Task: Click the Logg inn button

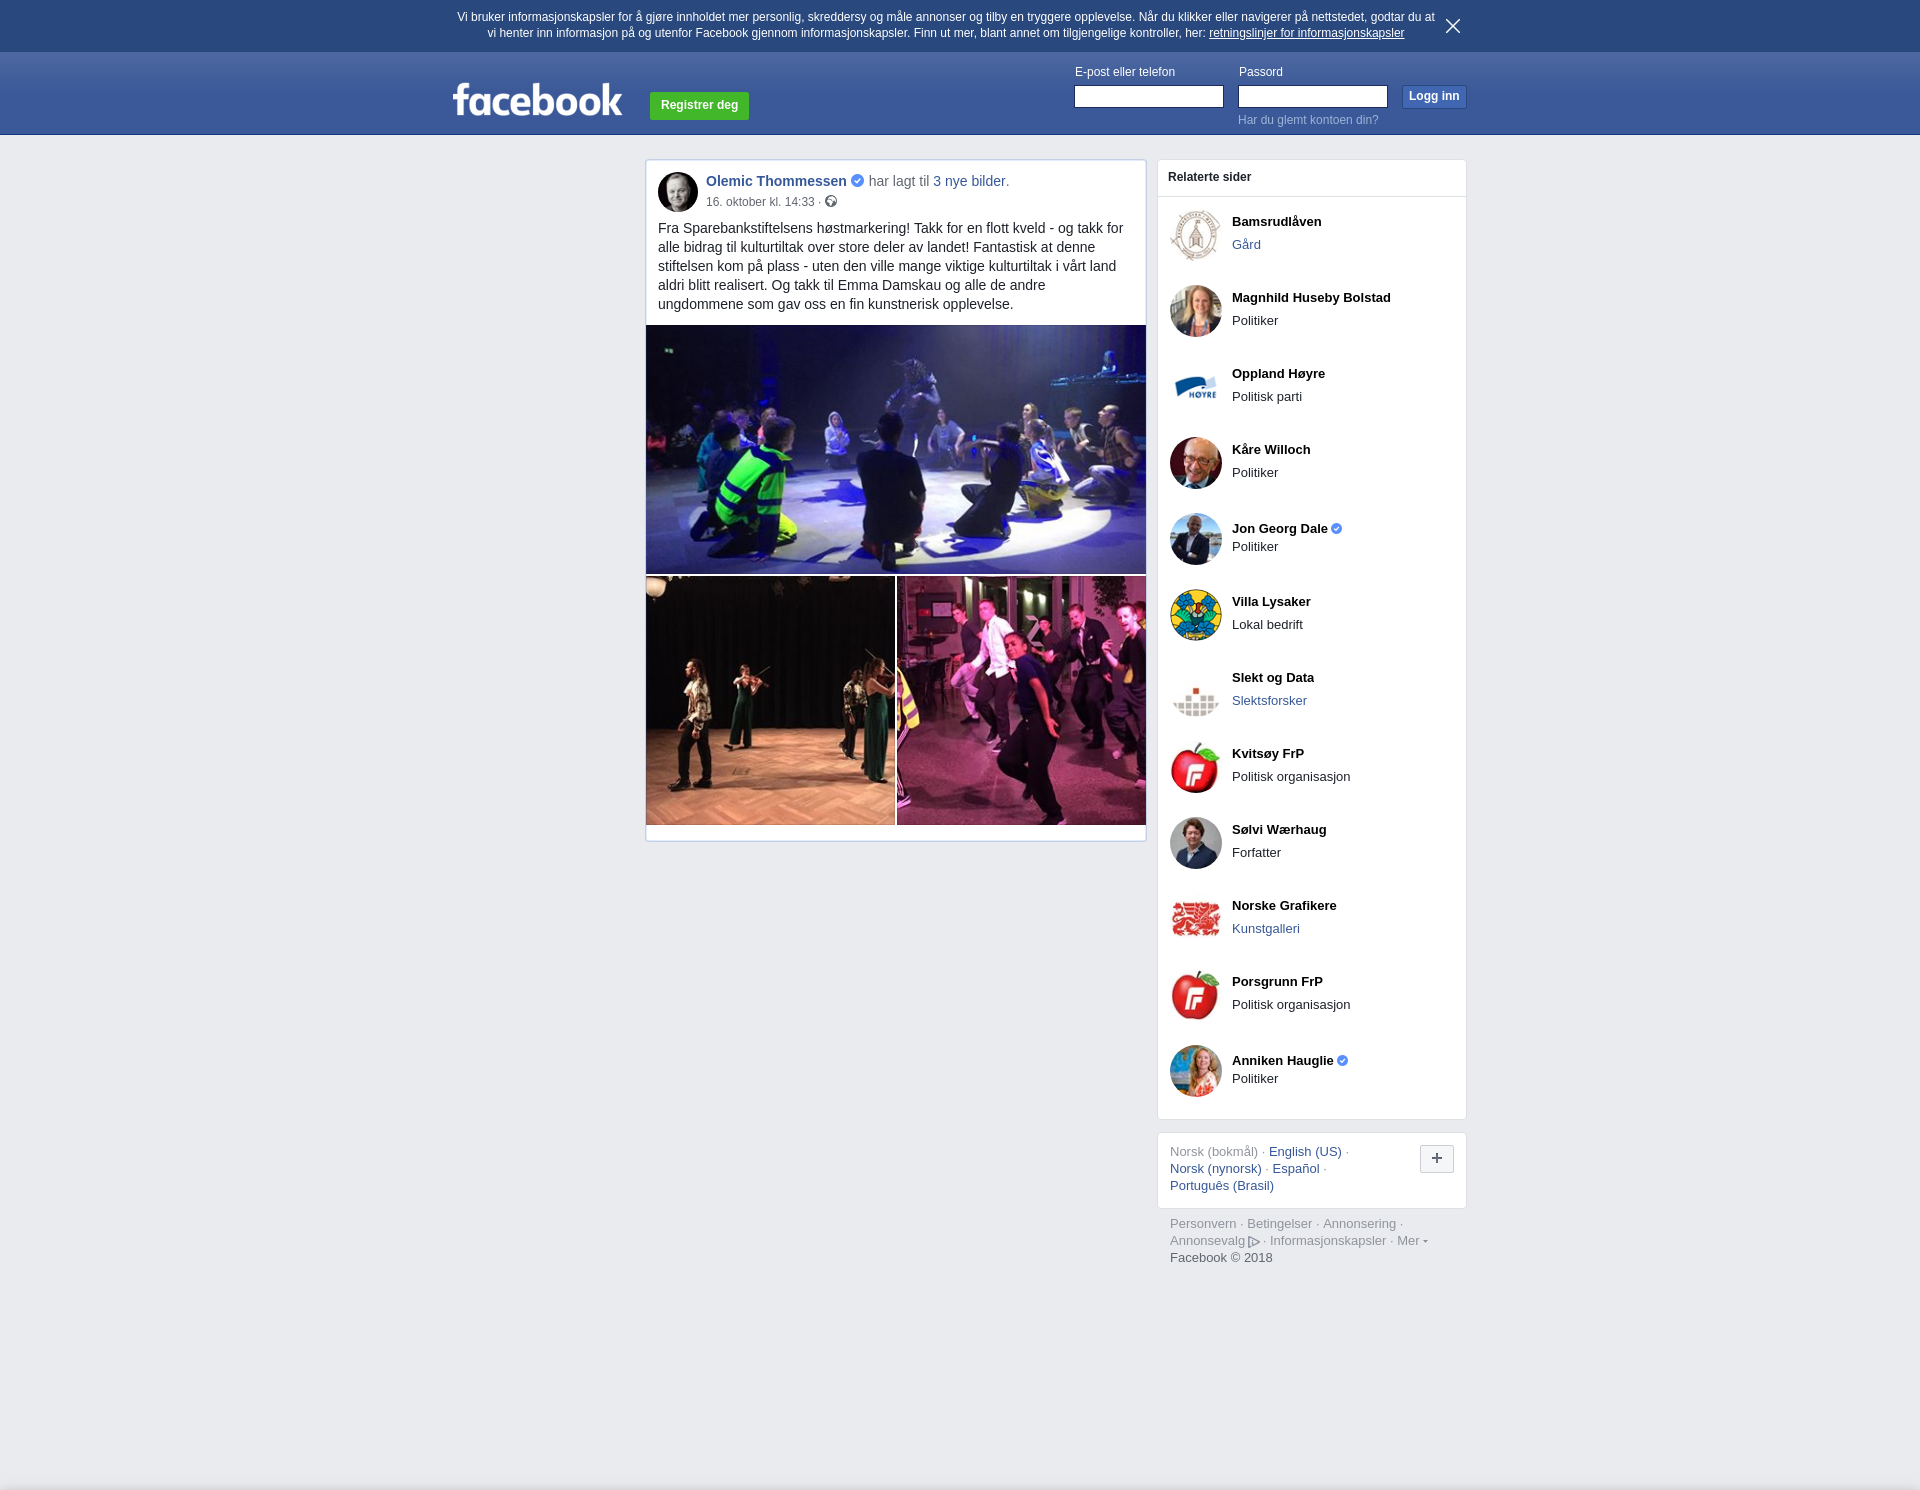Action: point(1434,96)
